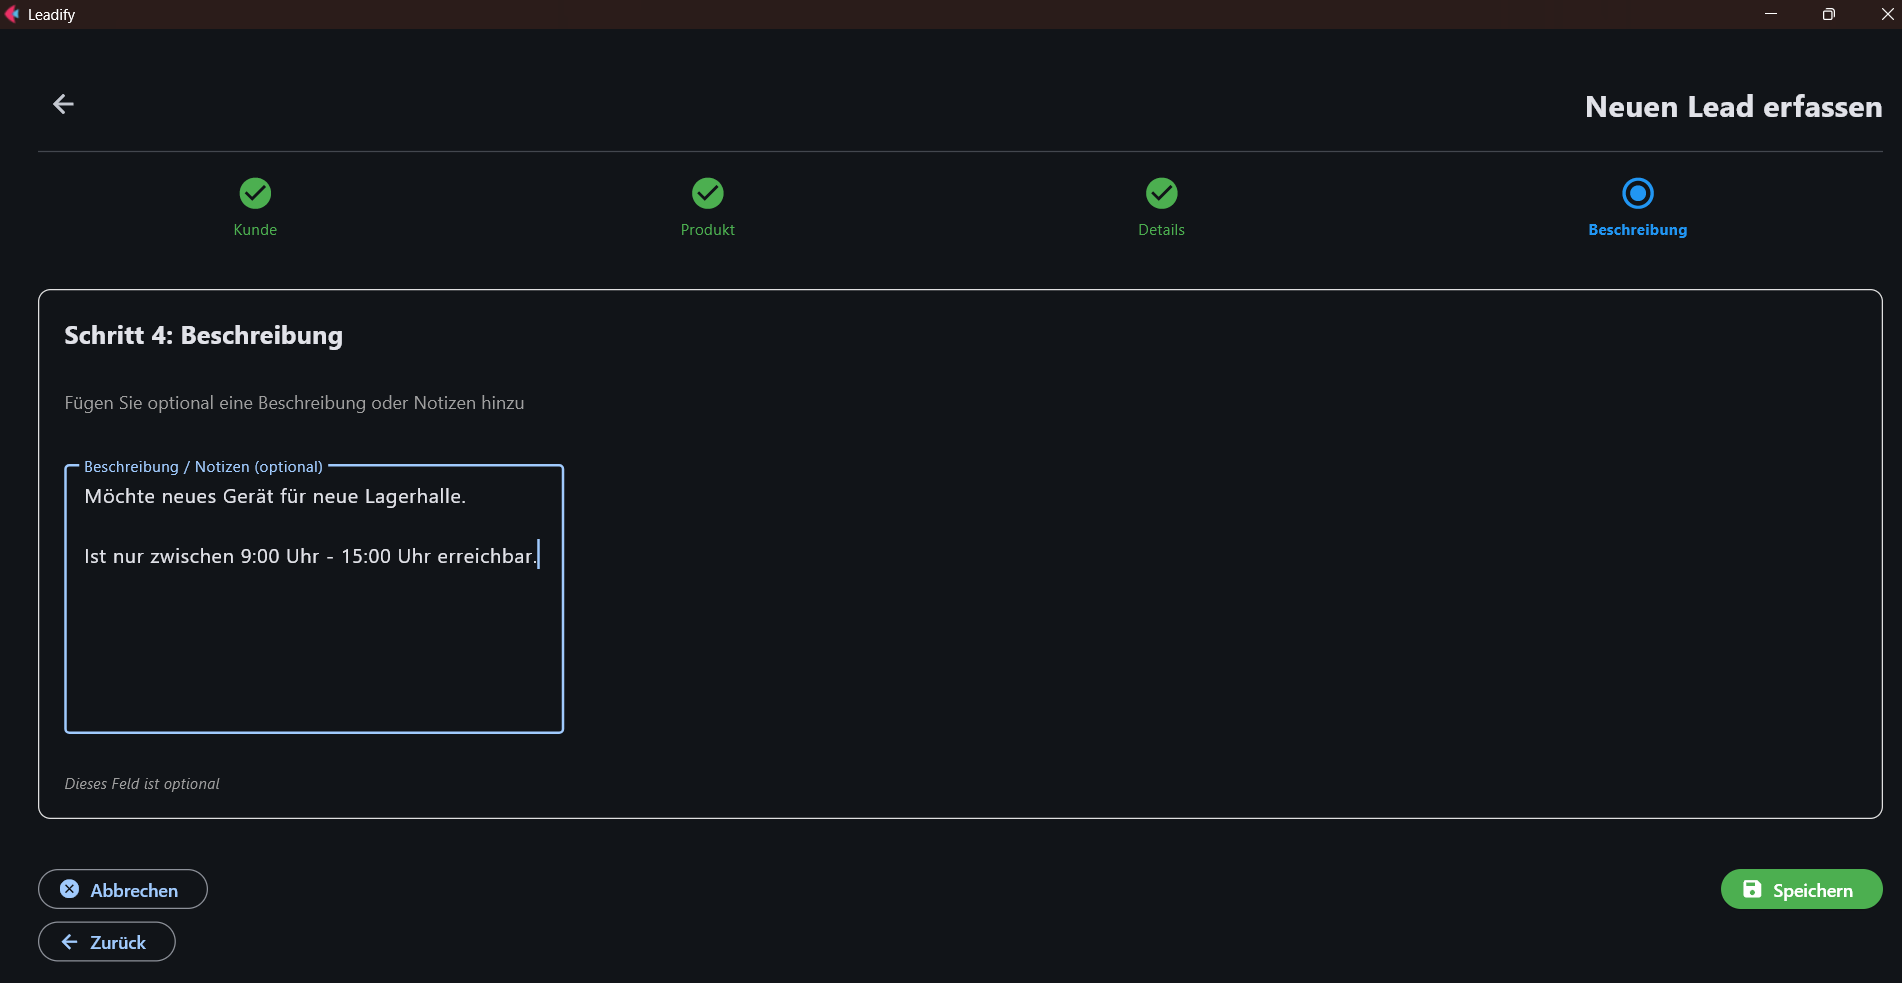Viewport: 1902px width, 983px height.
Task: Click the green checkmark above Kunde
Action: [255, 193]
